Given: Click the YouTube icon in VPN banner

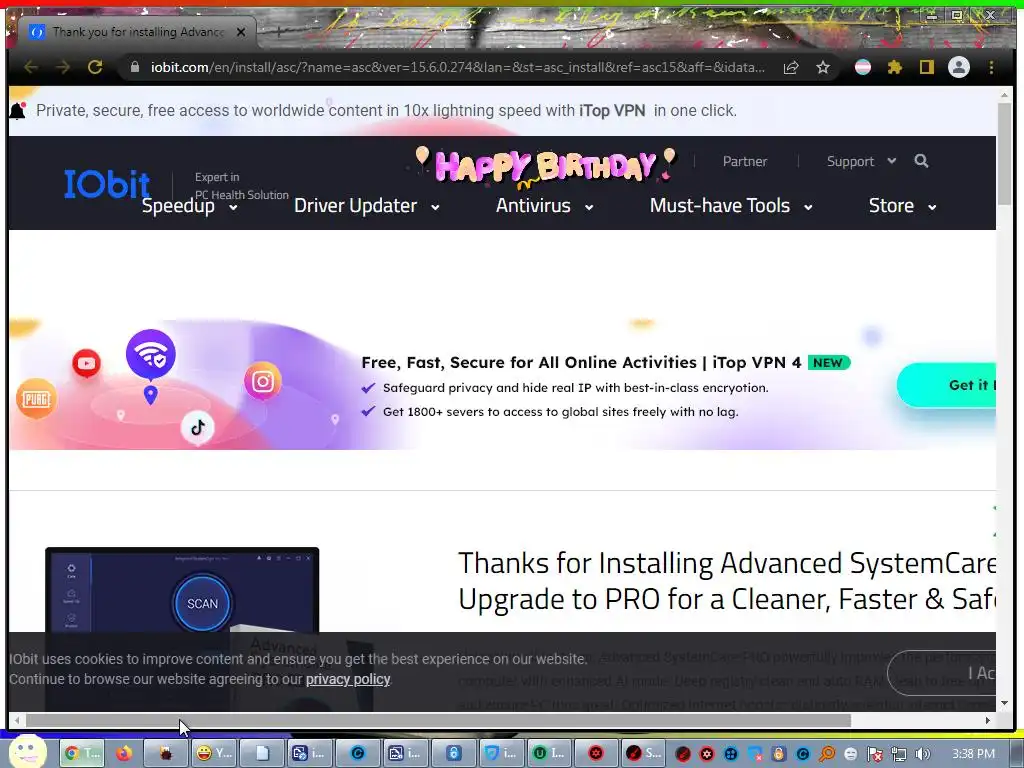Looking at the screenshot, I should pos(86,363).
